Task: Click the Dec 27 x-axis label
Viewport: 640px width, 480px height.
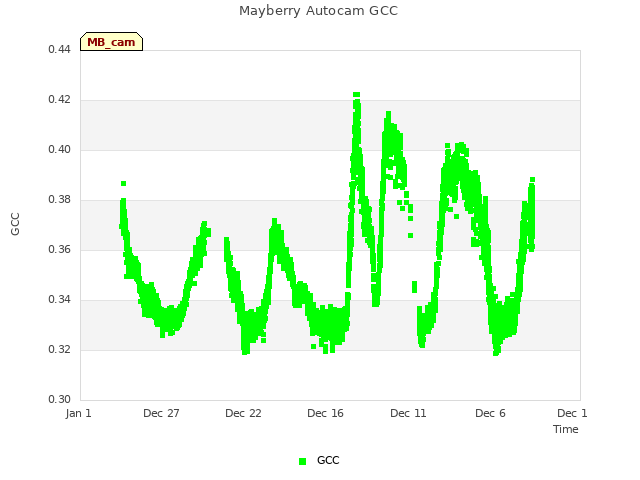Action: [x=161, y=413]
